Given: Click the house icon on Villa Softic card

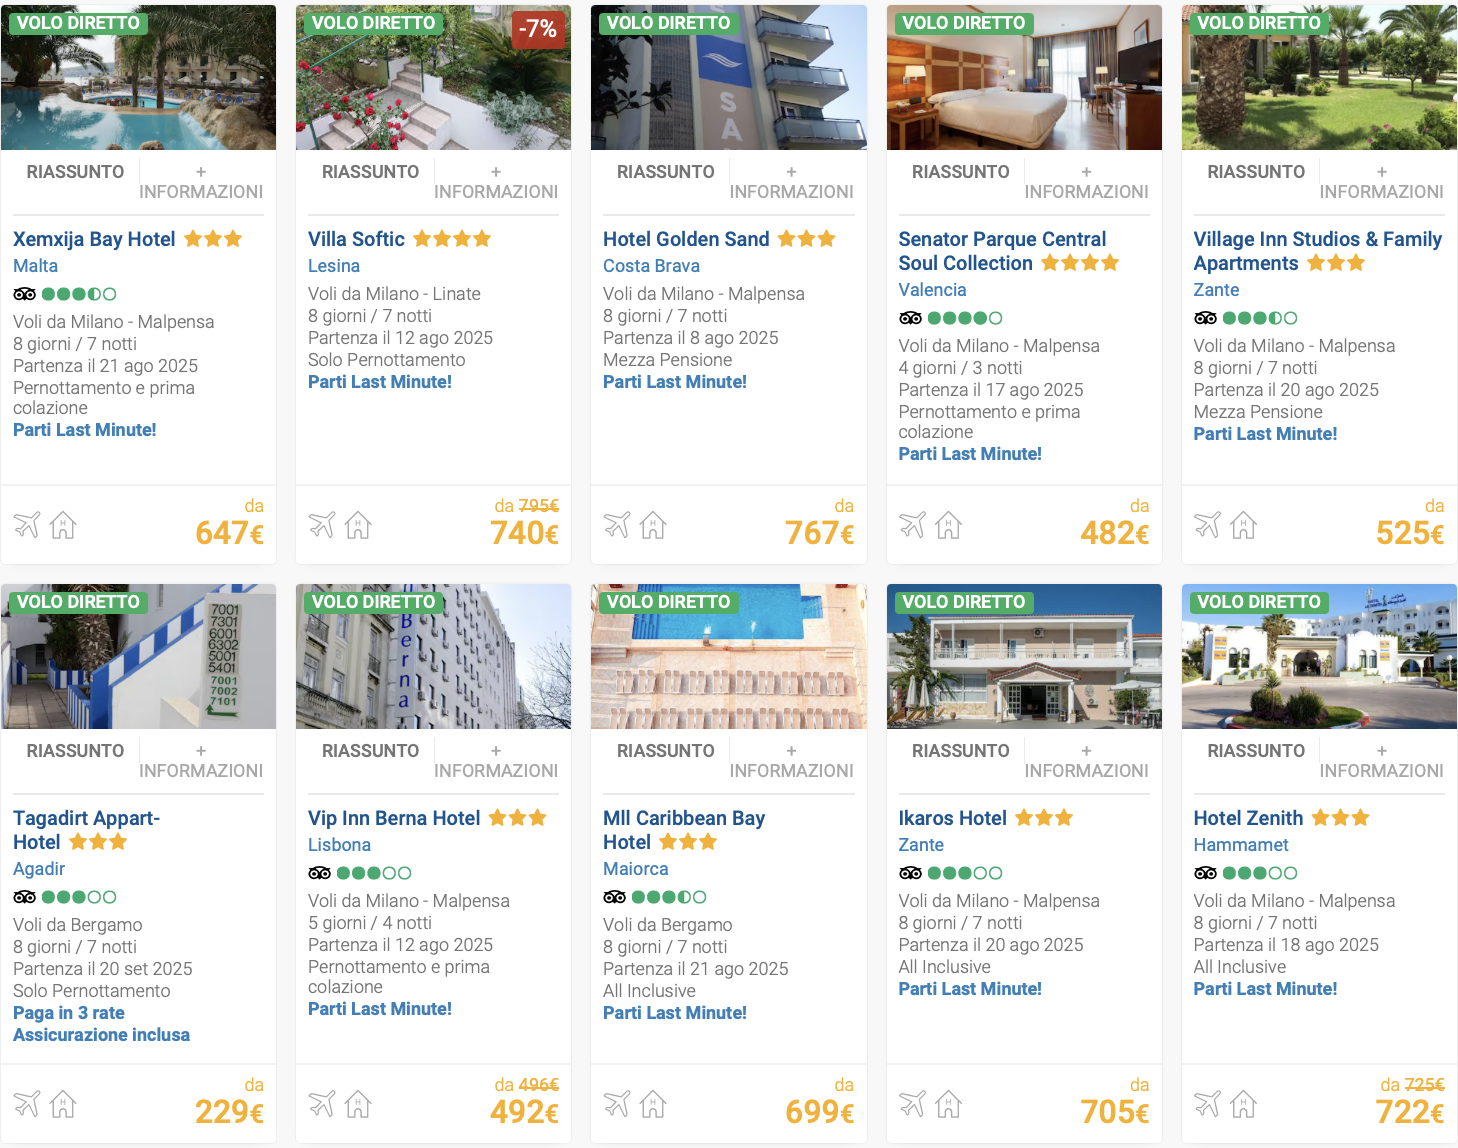Looking at the screenshot, I should 358,524.
